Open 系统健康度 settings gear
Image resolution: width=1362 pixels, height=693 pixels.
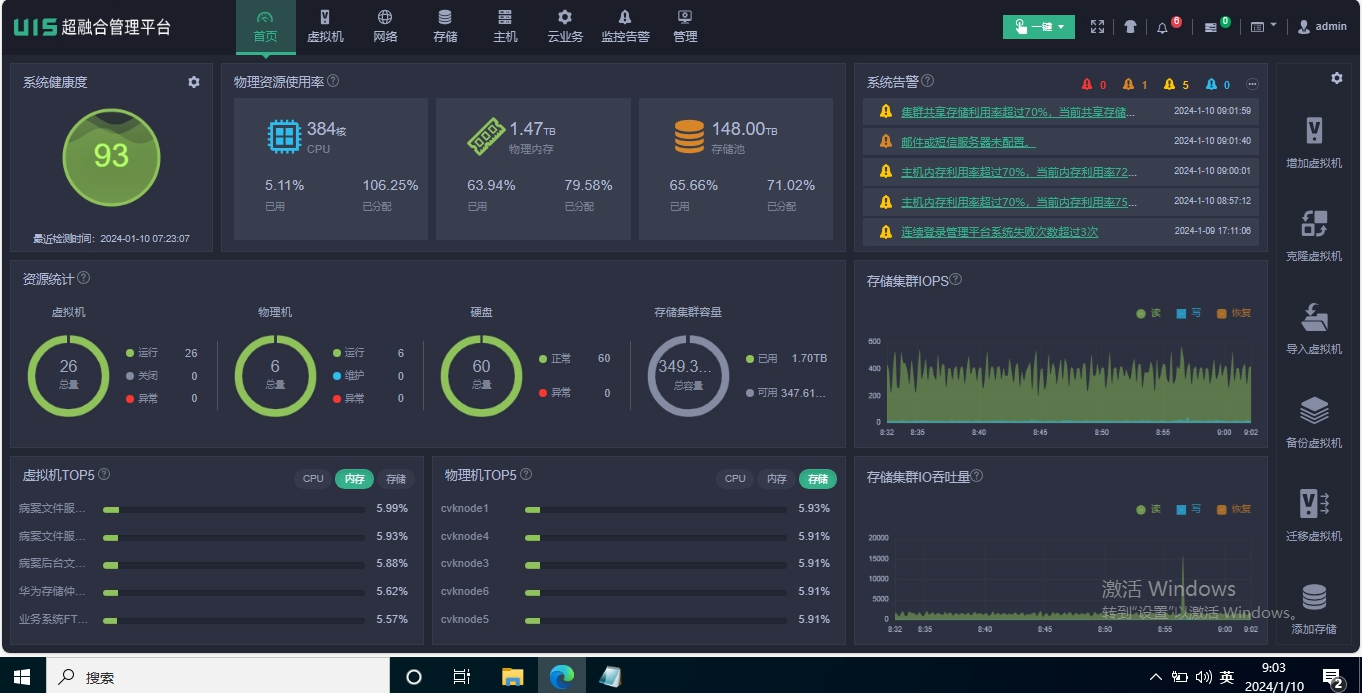click(x=193, y=82)
